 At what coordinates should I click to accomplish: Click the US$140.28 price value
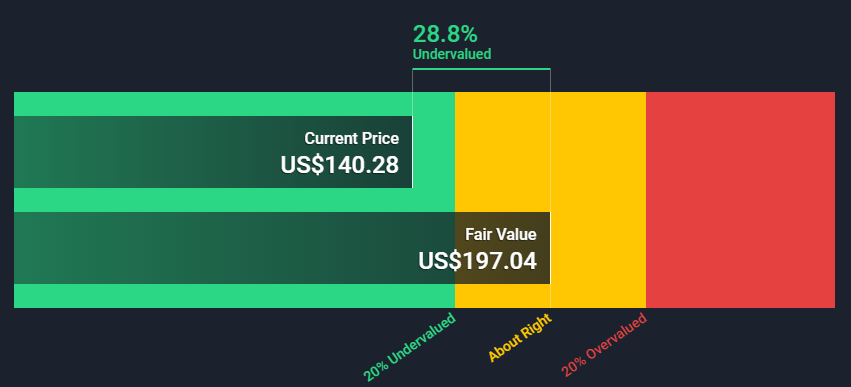(x=340, y=165)
